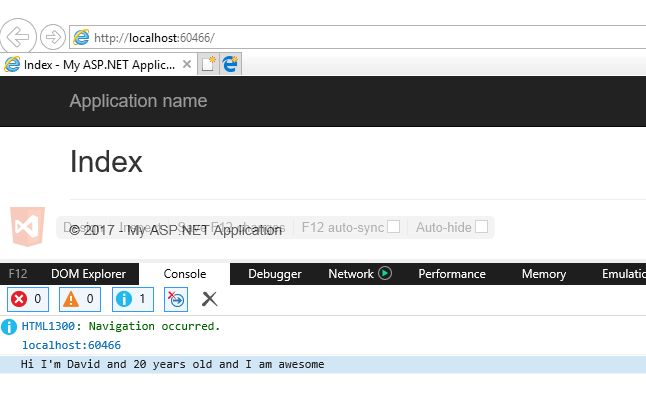This screenshot has height=402, width=646.
Task: Open the Memory tab
Action: coord(543,274)
